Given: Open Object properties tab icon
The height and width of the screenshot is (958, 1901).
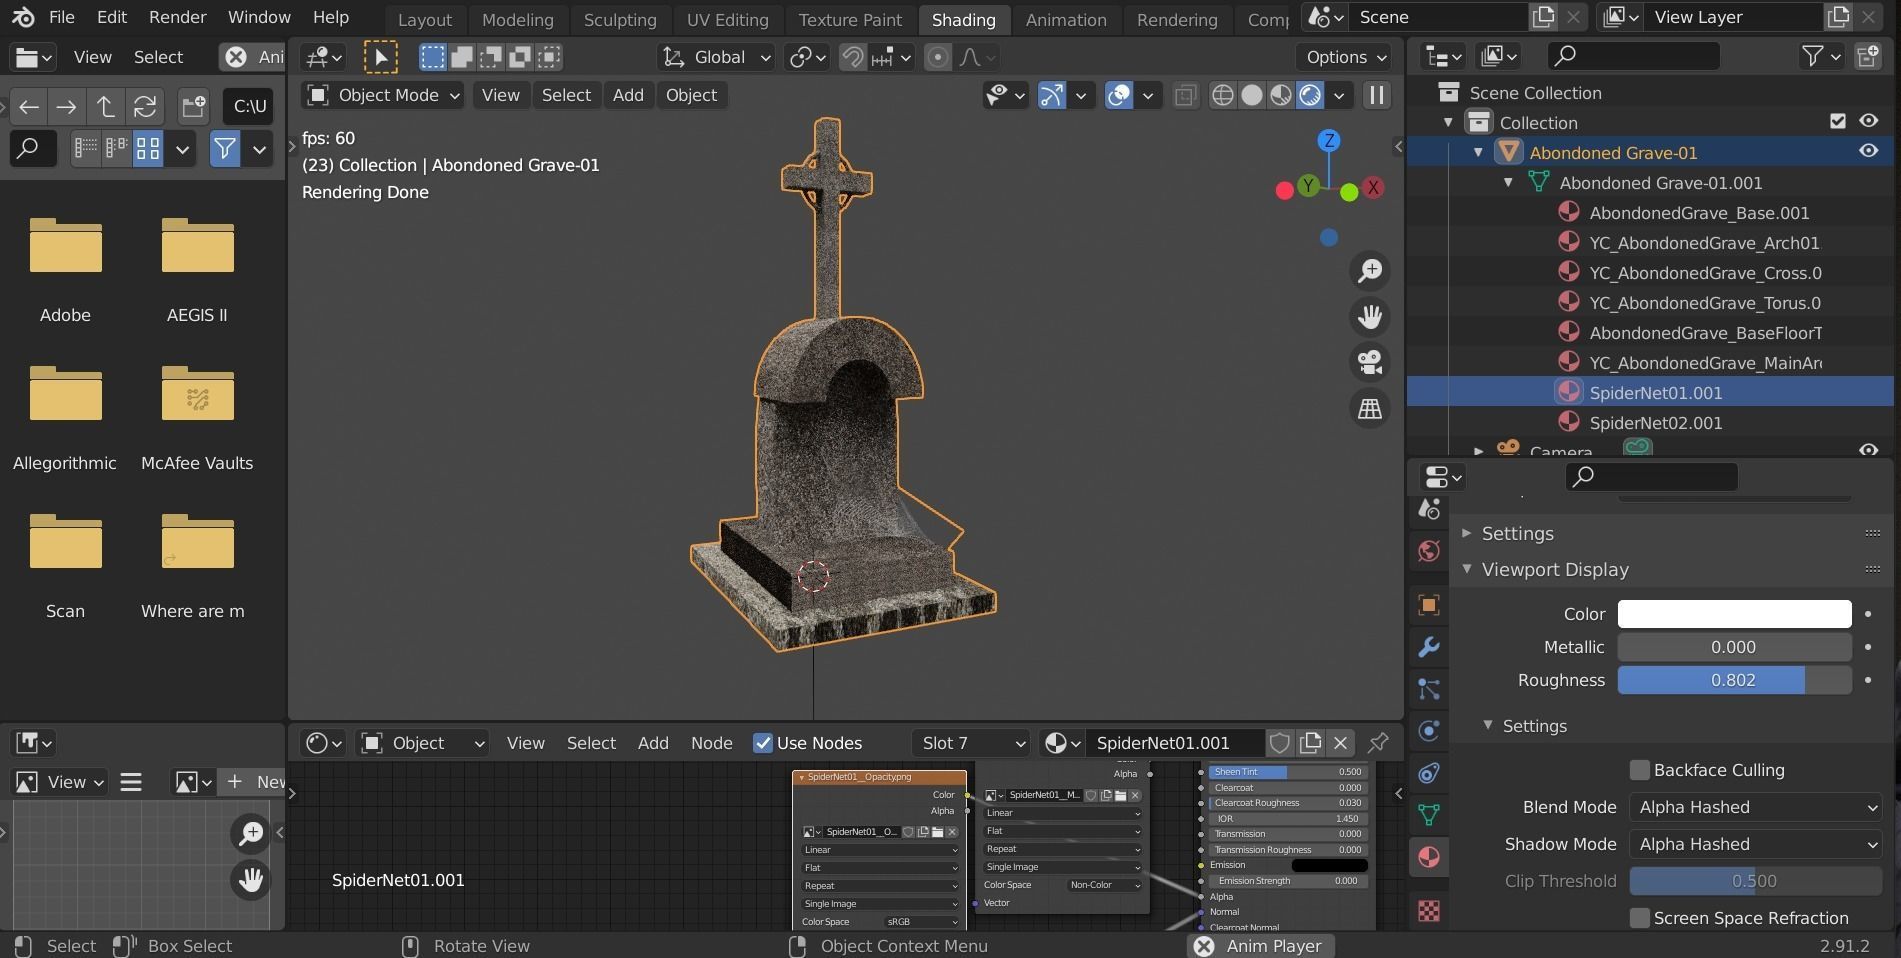Looking at the screenshot, I should click(1429, 605).
